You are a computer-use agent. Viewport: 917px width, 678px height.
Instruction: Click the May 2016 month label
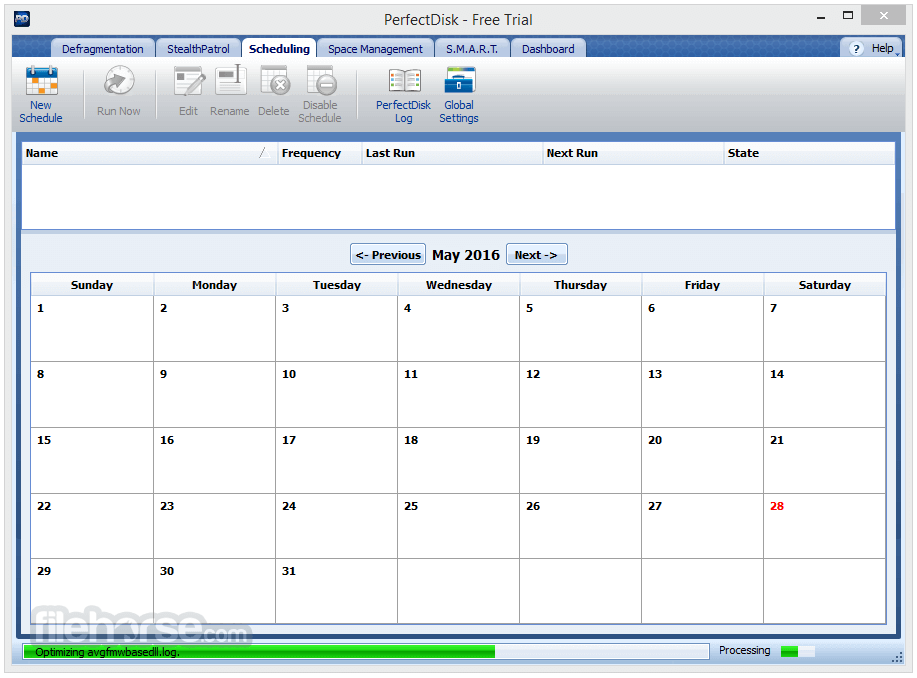click(466, 255)
